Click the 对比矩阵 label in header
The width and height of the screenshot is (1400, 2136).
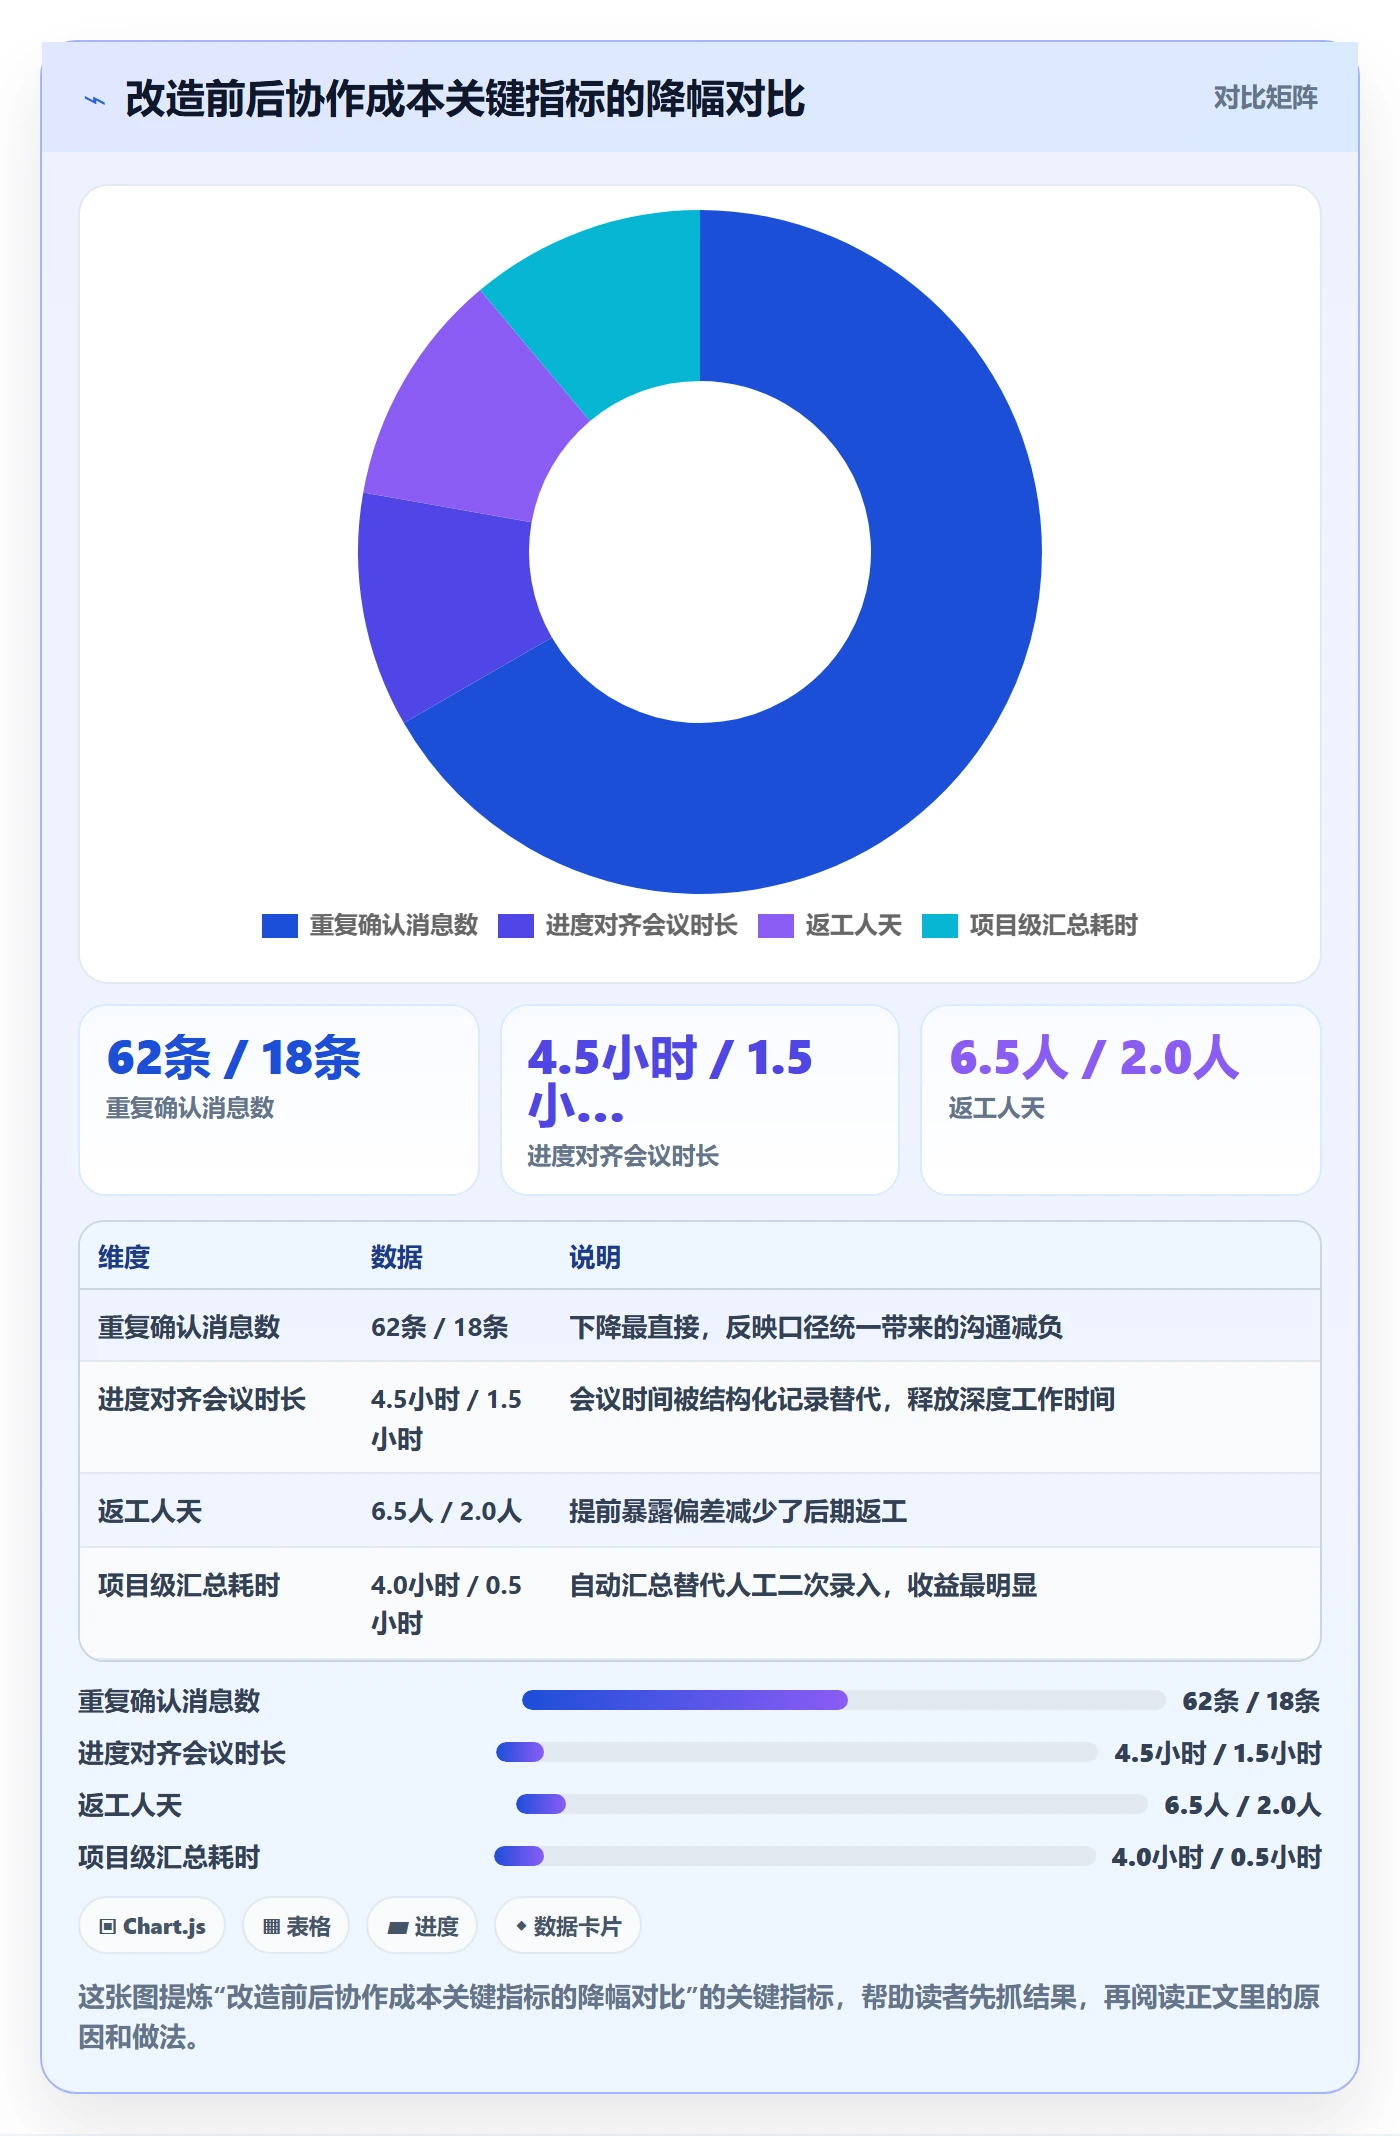[x=1265, y=98]
